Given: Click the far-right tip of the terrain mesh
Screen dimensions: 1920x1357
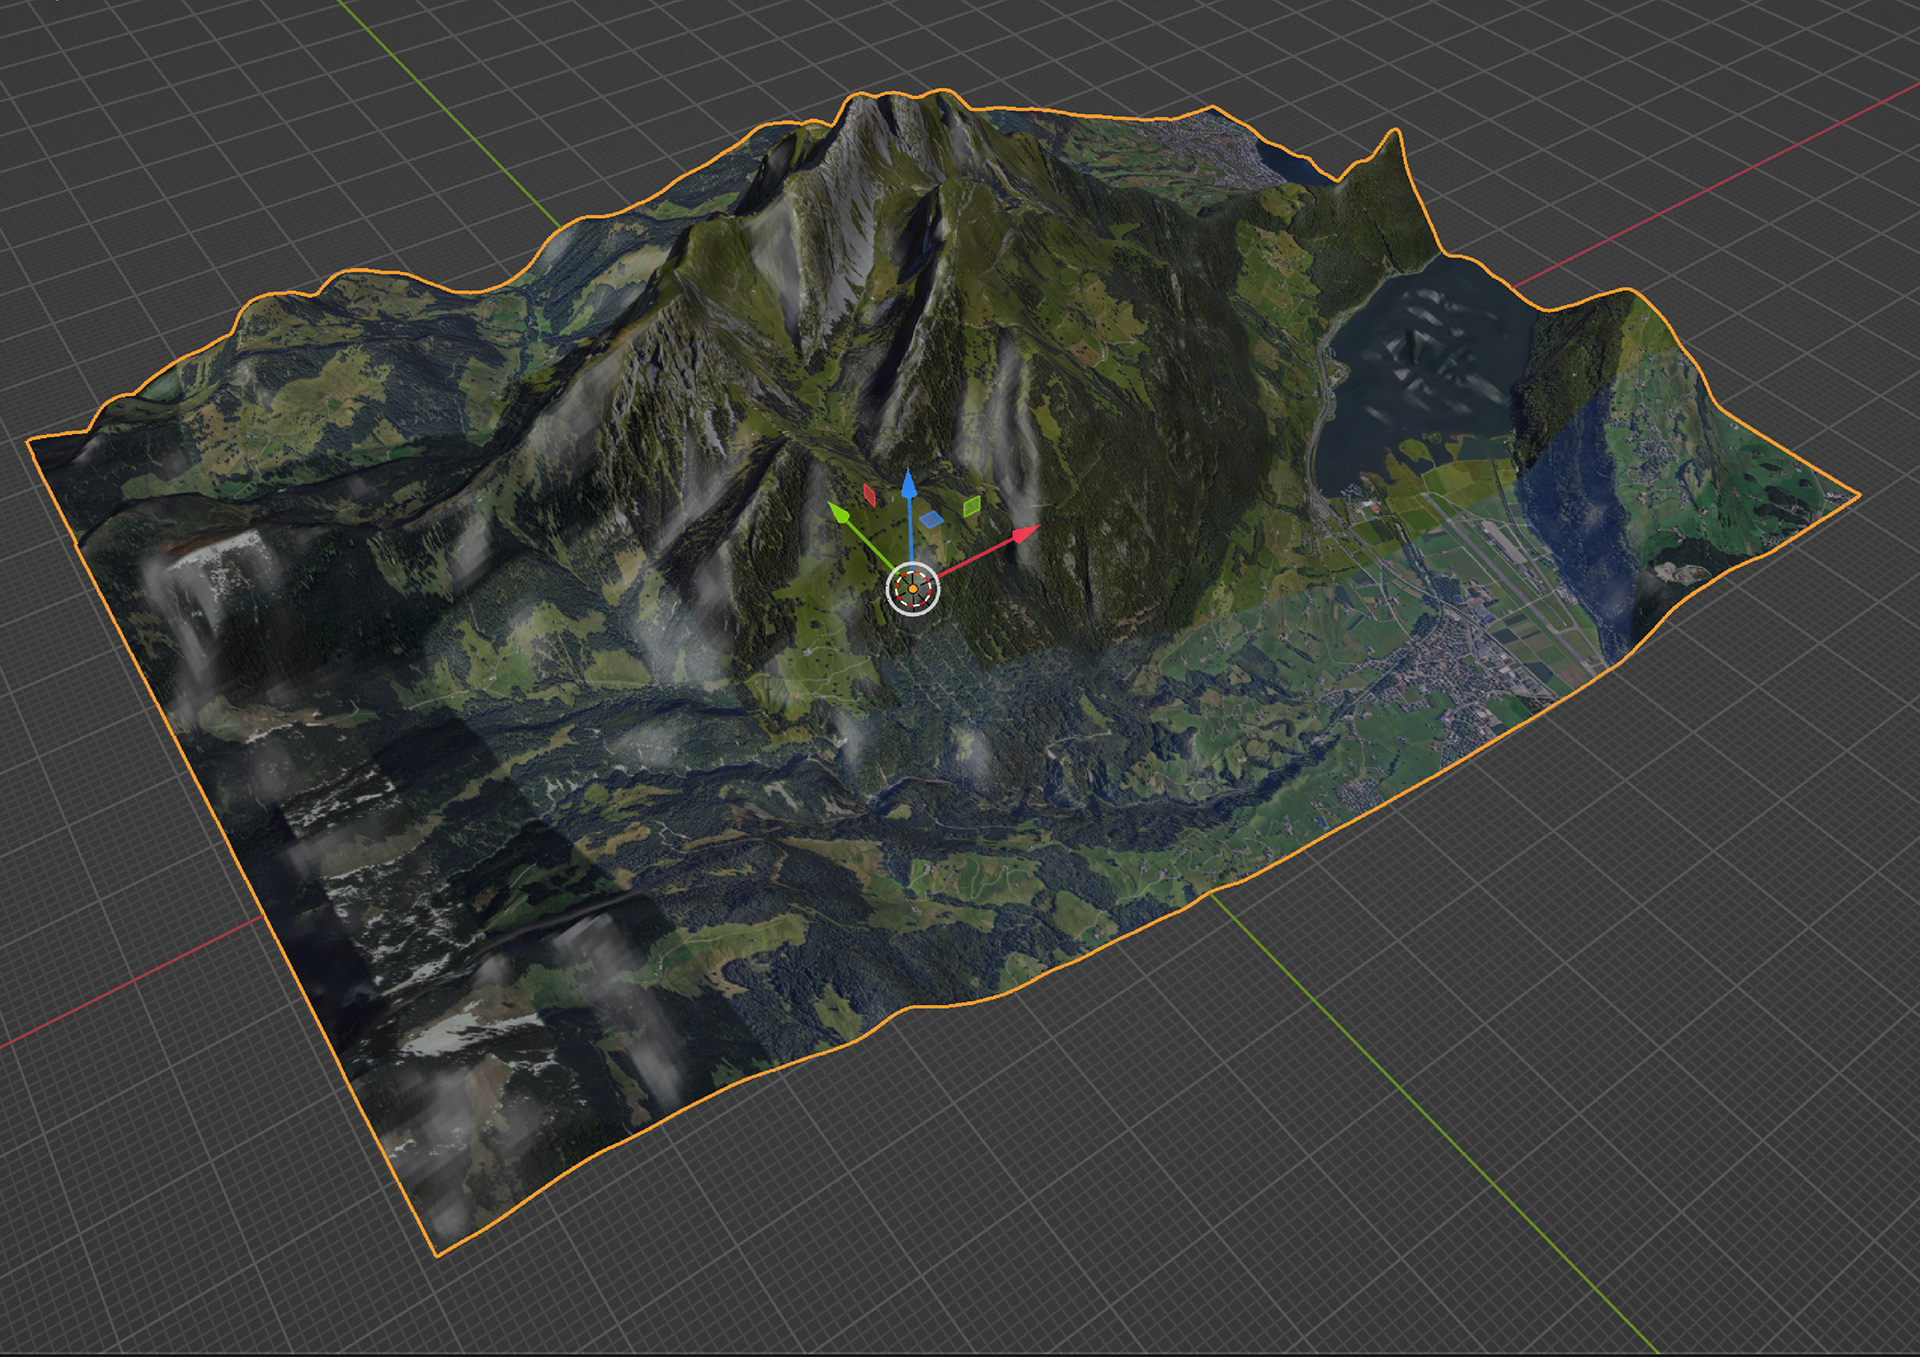Looking at the screenshot, I should (1856, 494).
